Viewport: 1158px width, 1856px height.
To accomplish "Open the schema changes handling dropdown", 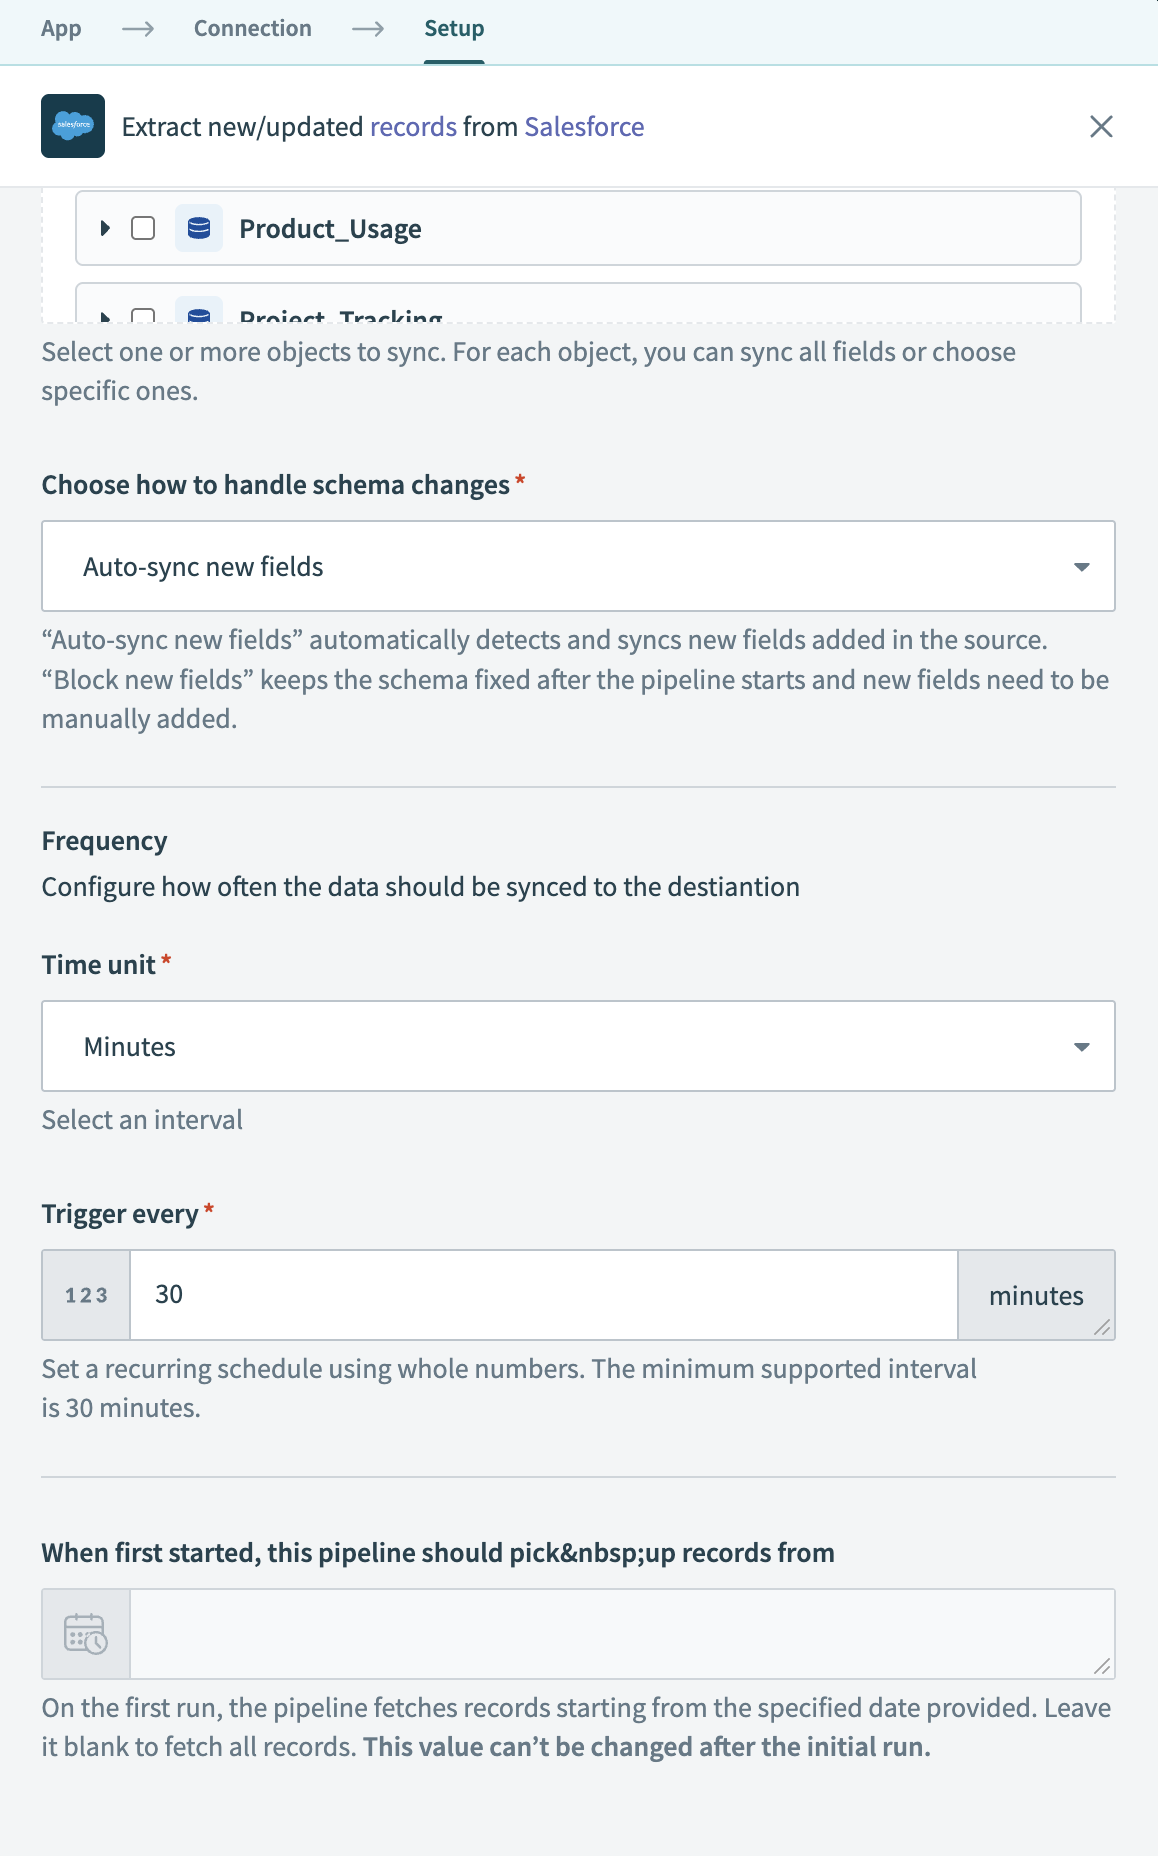I will [578, 566].
